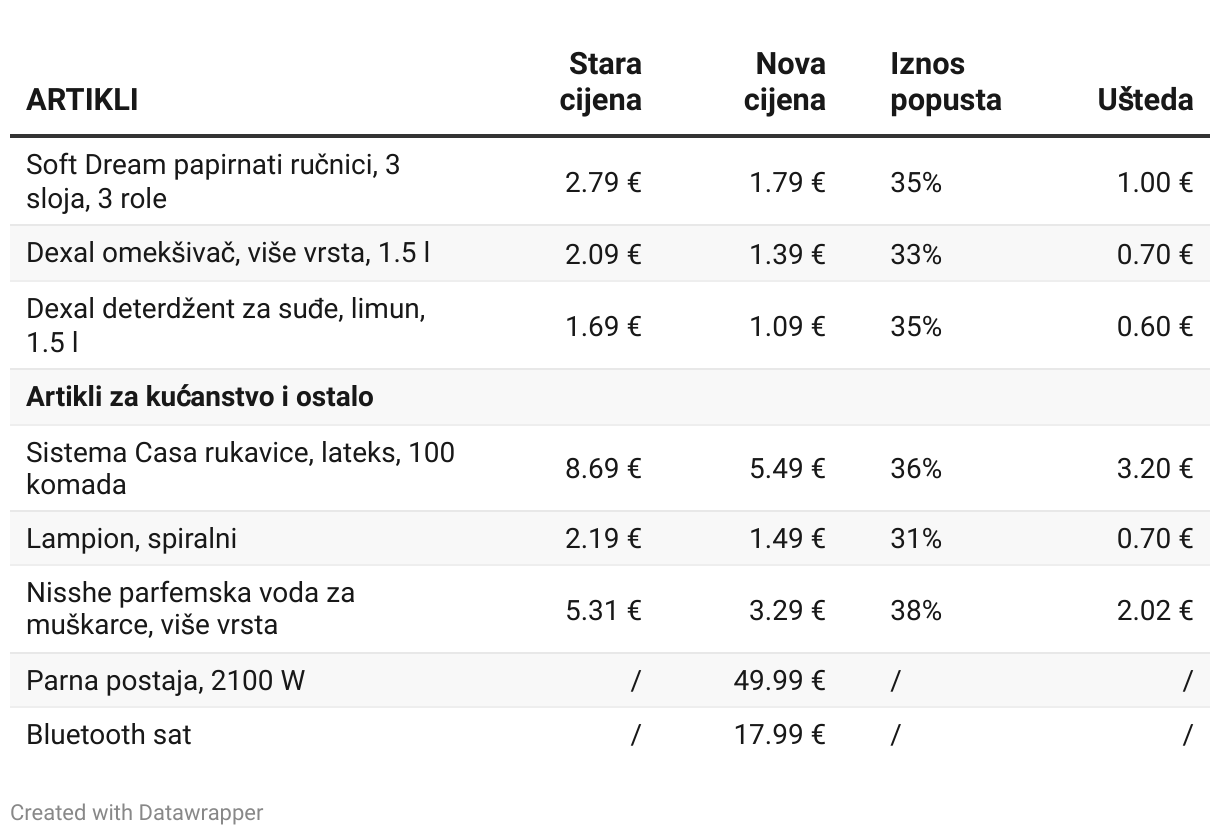Image resolution: width=1220 pixels, height=836 pixels.
Task: Click the Stara cijena column header
Action: pyautogui.click(x=600, y=82)
